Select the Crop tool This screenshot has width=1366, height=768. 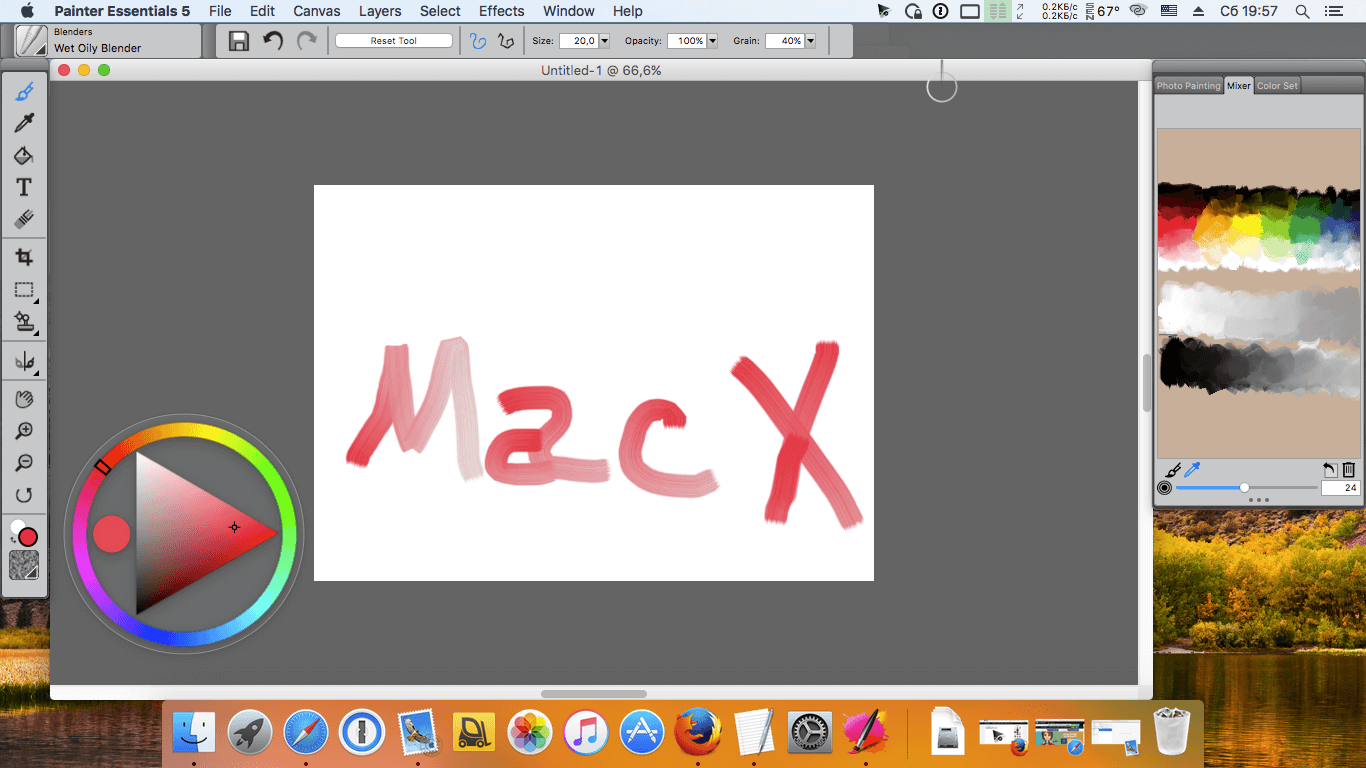(x=25, y=257)
